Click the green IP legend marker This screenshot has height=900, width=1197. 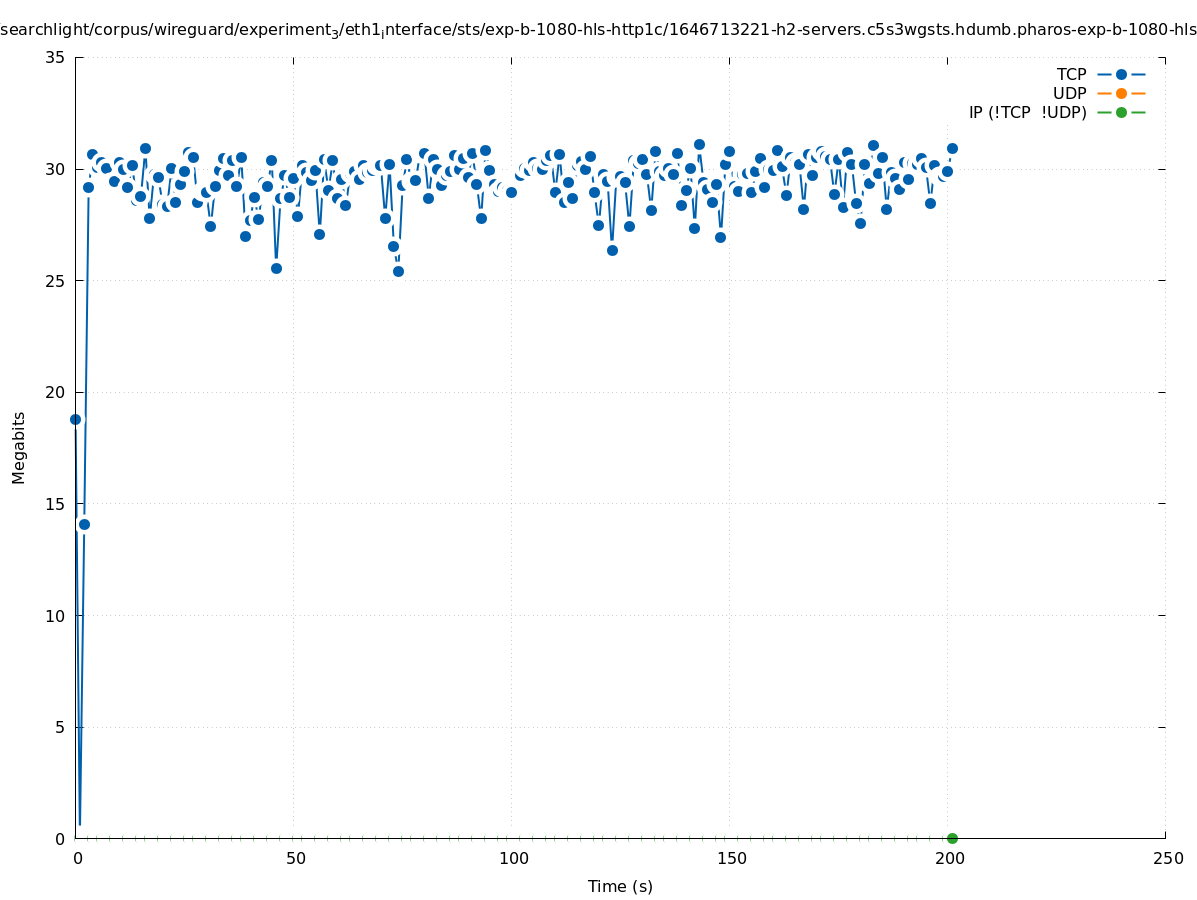1121,112
